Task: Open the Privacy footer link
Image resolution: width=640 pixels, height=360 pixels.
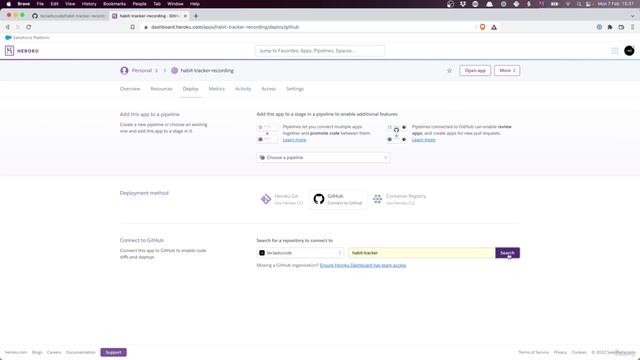Action: pyautogui.click(x=560, y=352)
